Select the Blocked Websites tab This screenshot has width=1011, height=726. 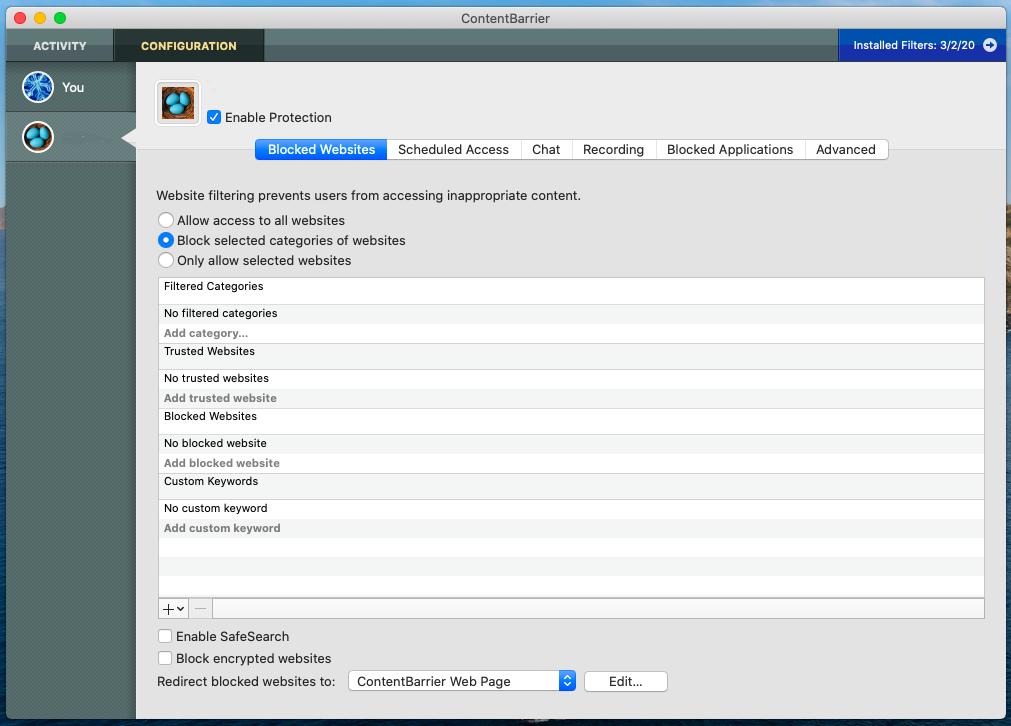(321, 150)
